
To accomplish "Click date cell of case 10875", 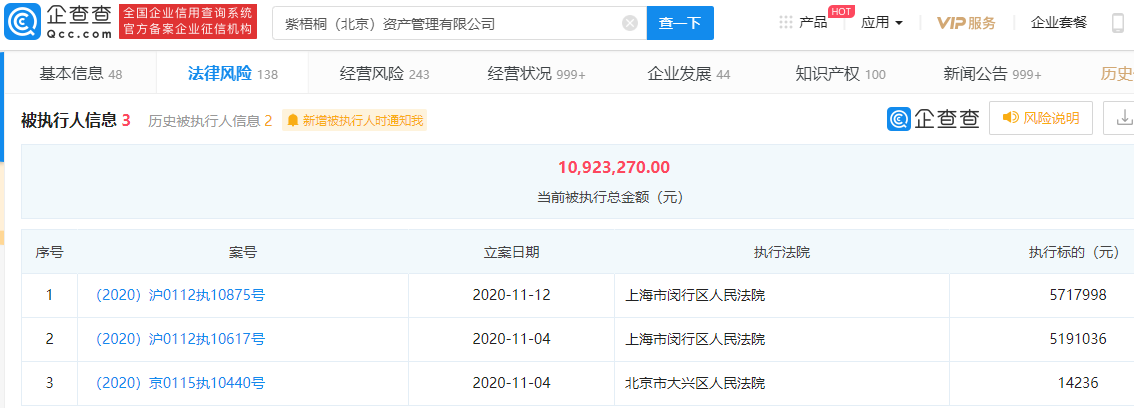I will [x=511, y=295].
